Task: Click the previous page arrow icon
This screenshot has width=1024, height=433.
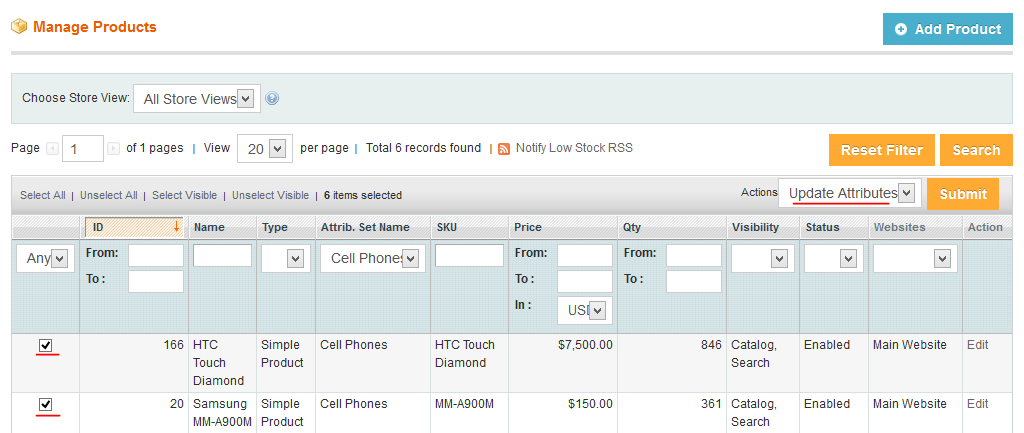Action: pyautogui.click(x=52, y=149)
